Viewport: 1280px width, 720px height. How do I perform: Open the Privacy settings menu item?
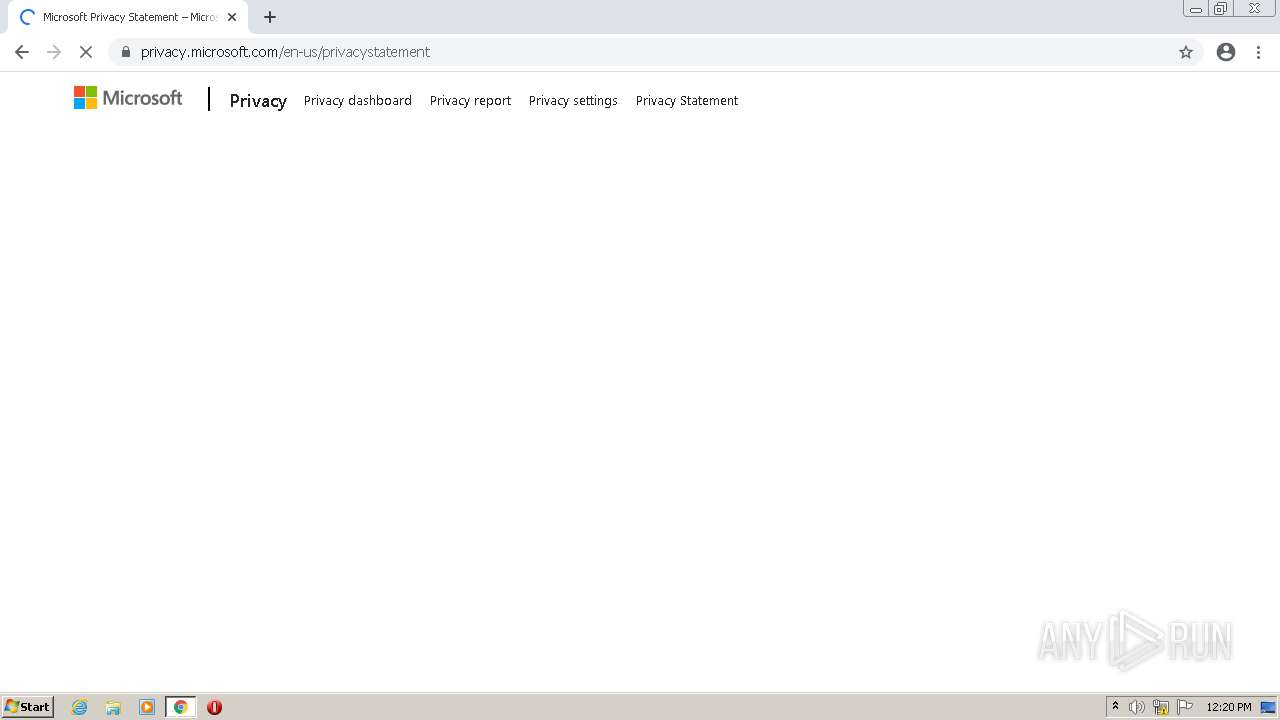click(x=573, y=100)
